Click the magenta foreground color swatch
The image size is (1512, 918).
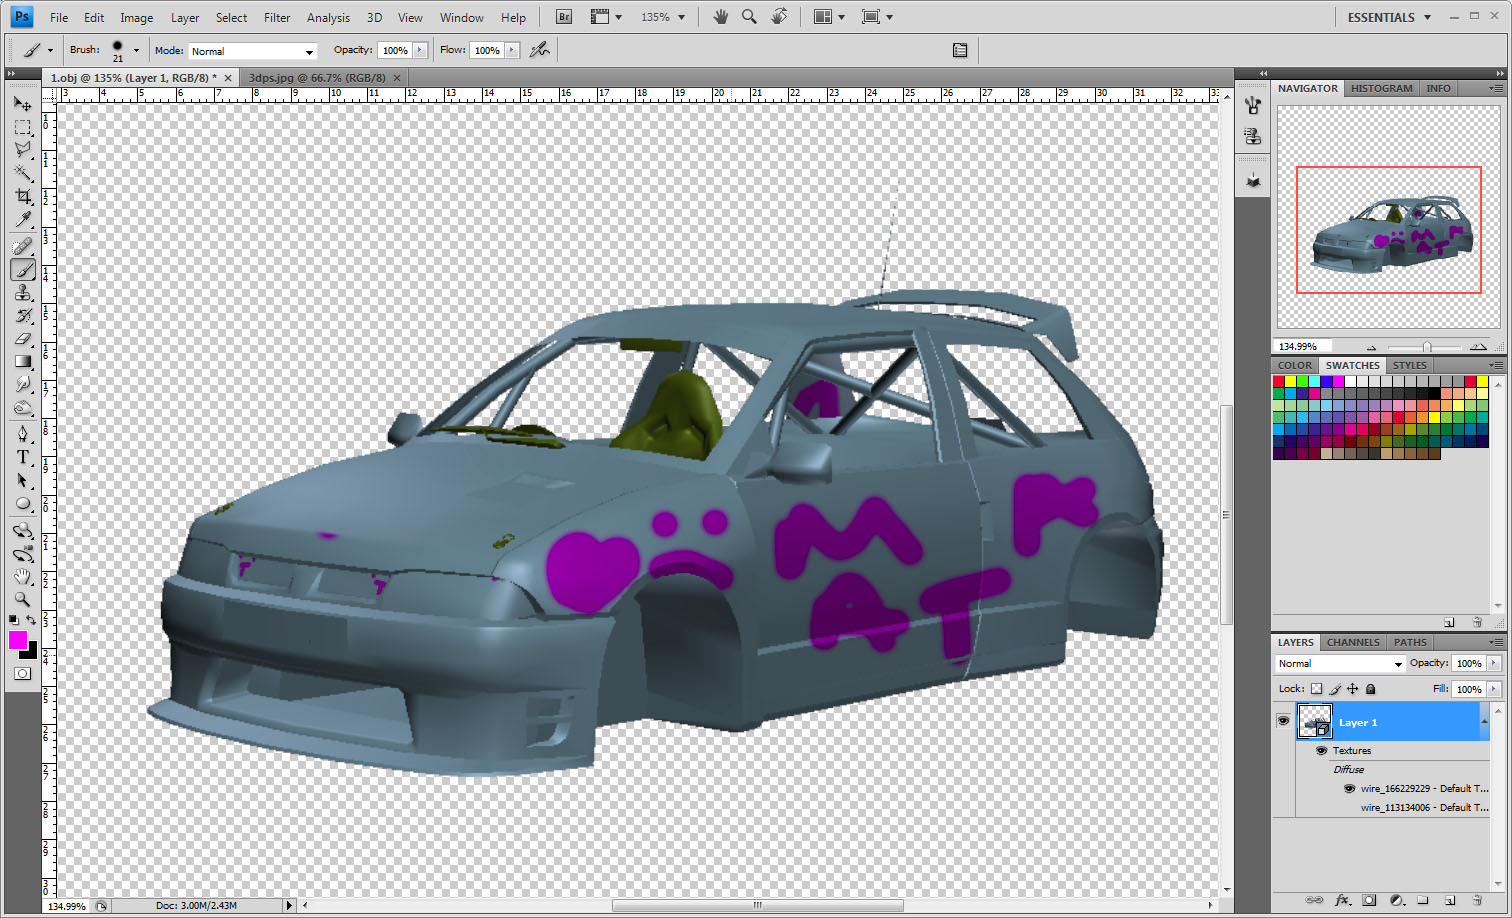point(18,640)
